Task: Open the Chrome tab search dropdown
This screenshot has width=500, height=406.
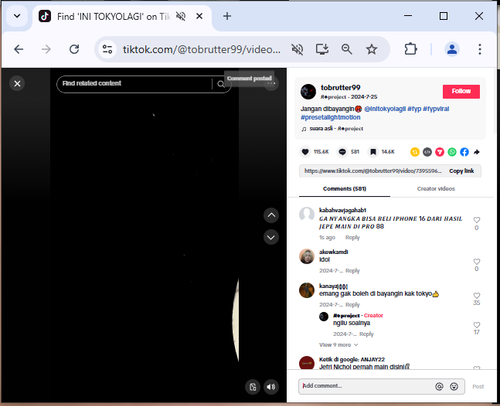Action: [x=17, y=16]
